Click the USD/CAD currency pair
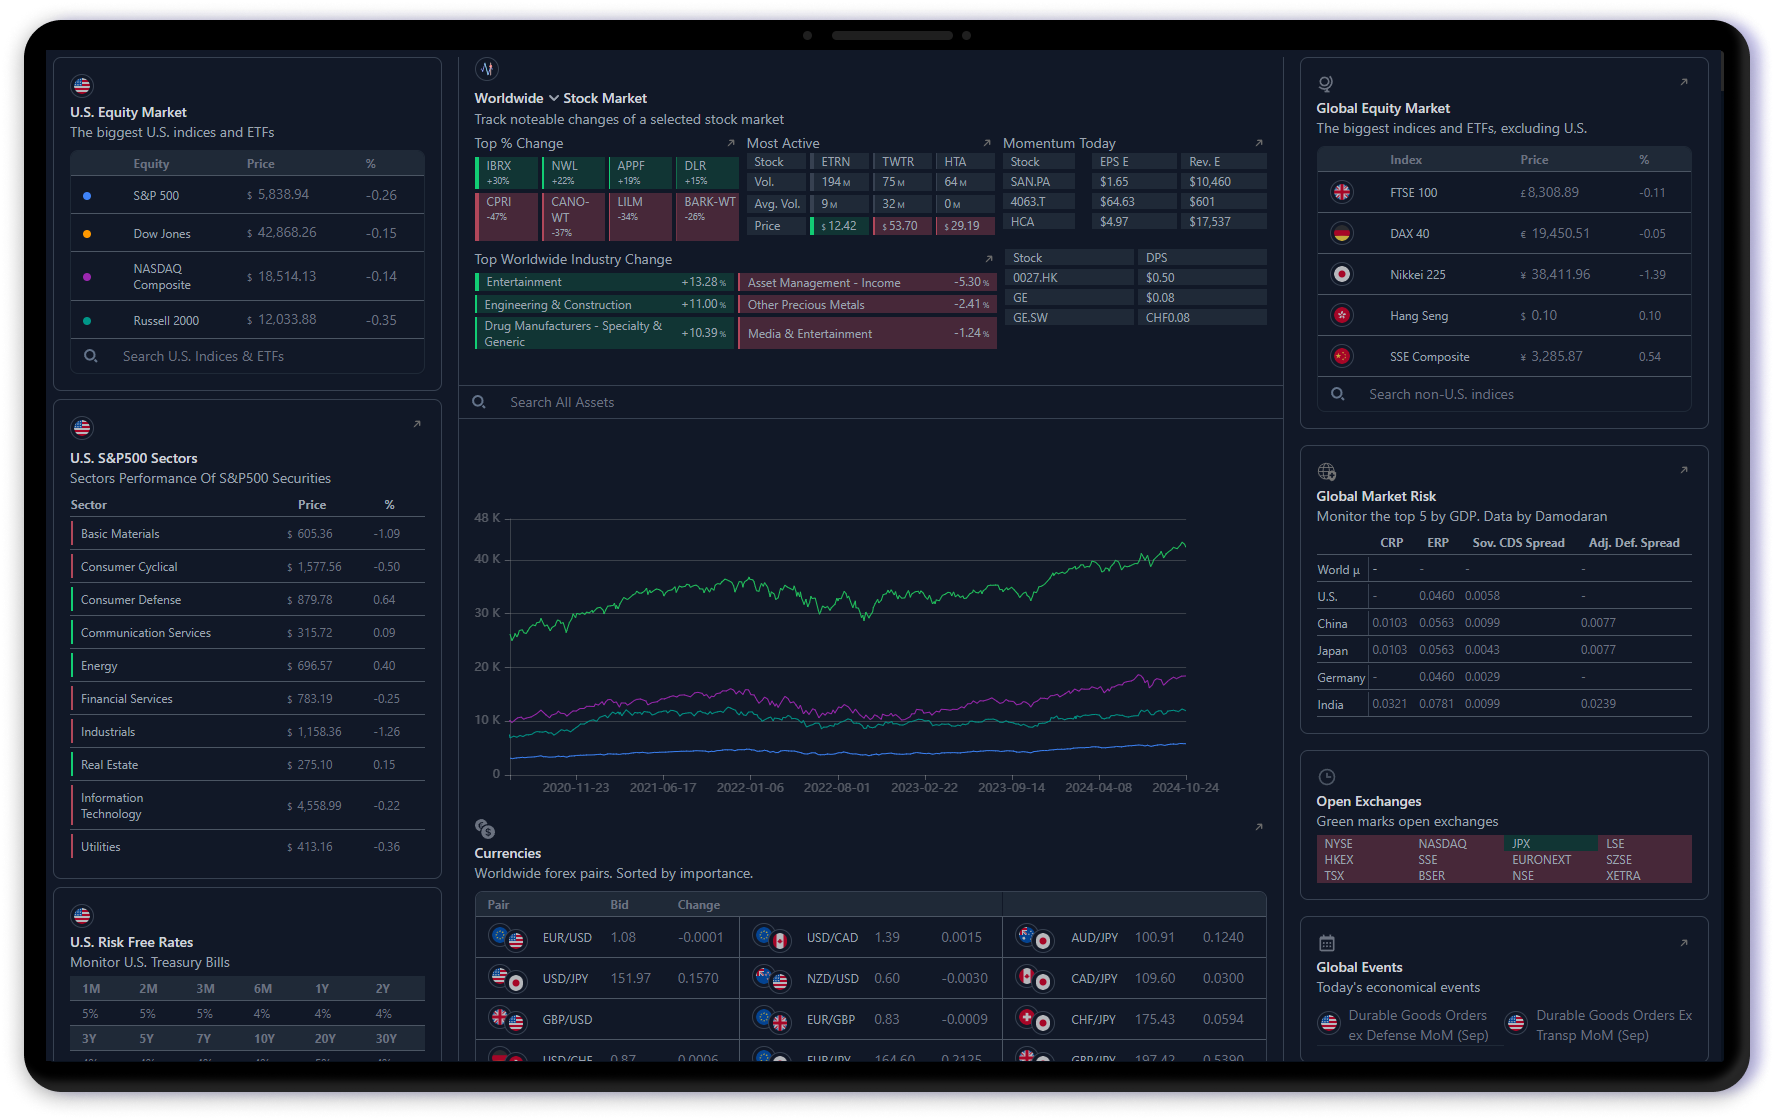Image resolution: width=1774 pixels, height=1120 pixels. [871, 937]
